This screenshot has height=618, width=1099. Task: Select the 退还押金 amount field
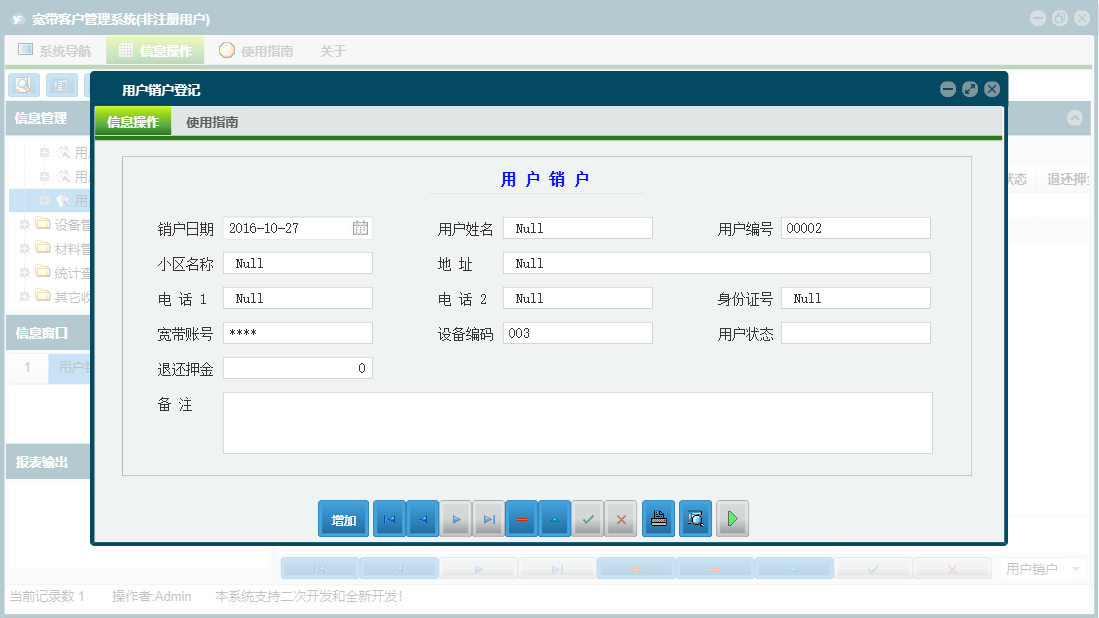(x=298, y=368)
